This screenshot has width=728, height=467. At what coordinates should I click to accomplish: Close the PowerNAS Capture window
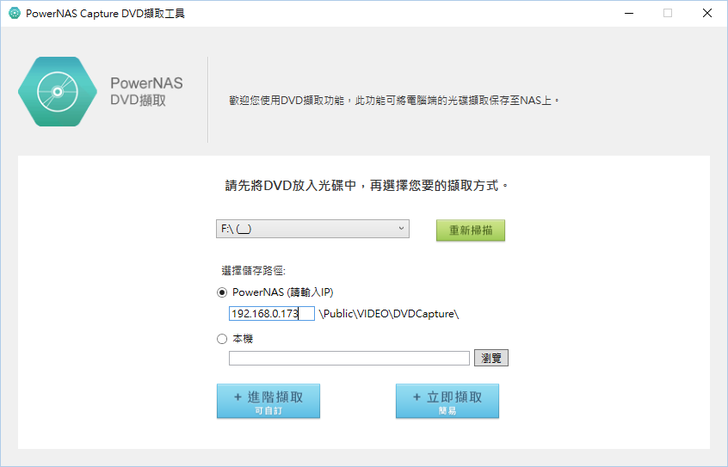pyautogui.click(x=707, y=13)
